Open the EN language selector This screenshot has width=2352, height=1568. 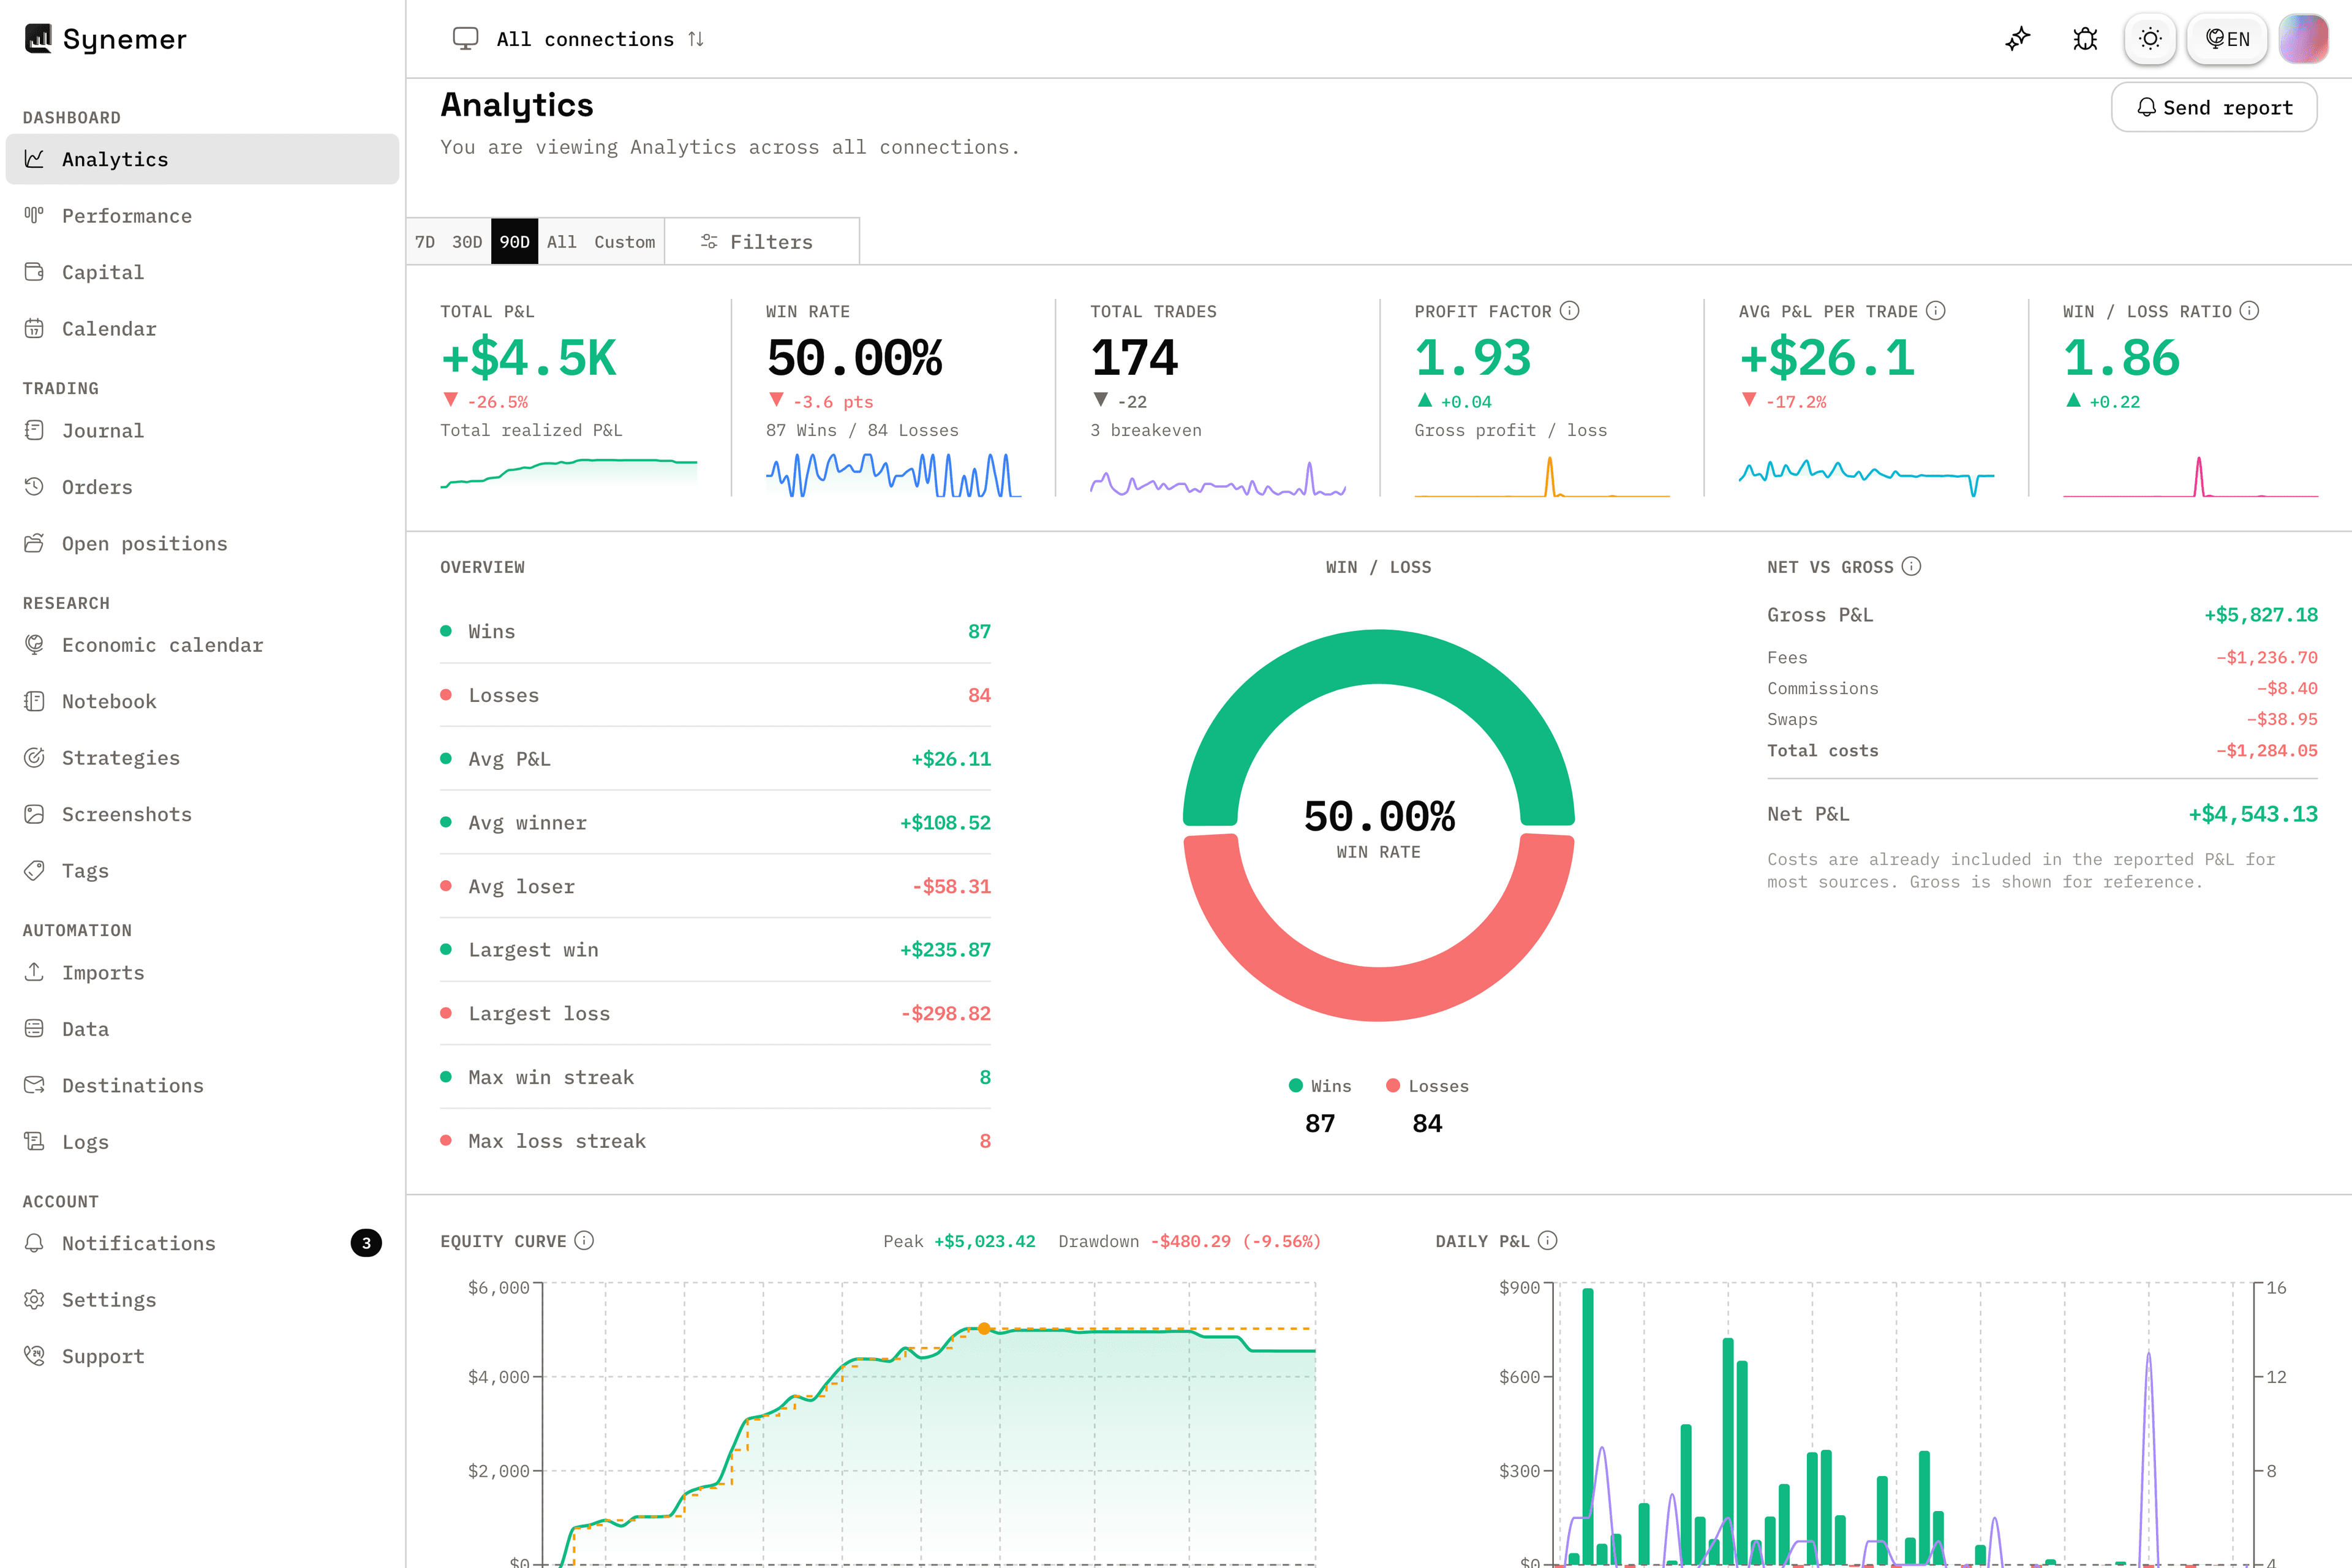point(2227,39)
